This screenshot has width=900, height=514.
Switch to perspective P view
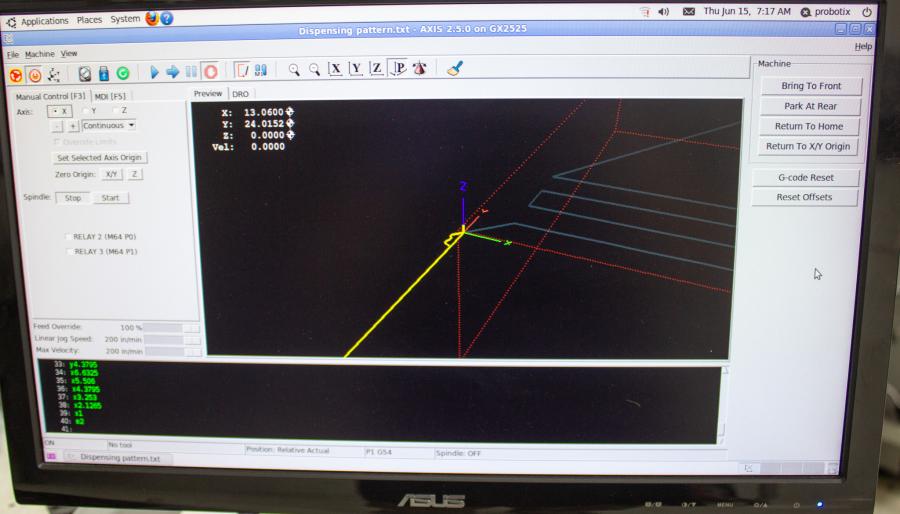coord(398,68)
